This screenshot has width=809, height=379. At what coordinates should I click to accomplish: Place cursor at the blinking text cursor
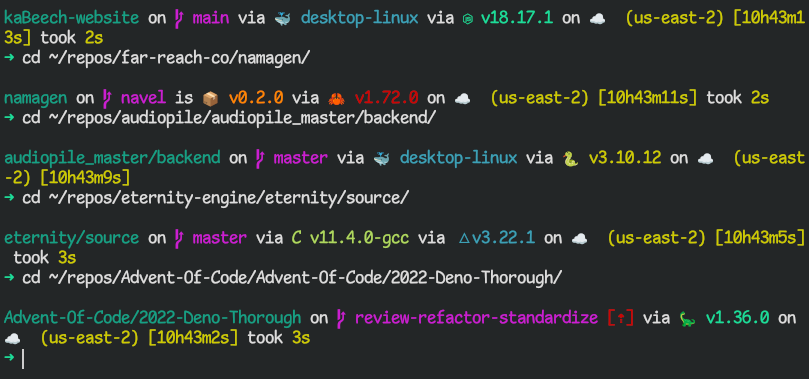coord(23,359)
